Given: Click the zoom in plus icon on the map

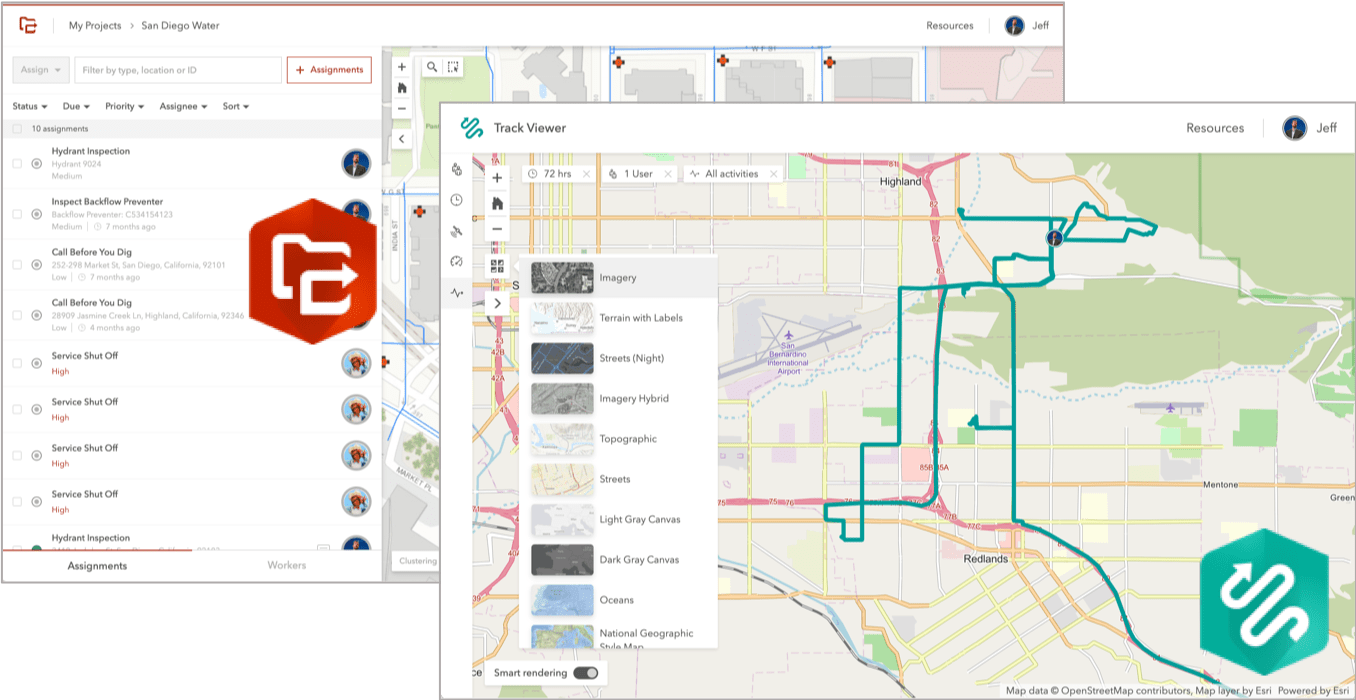Looking at the screenshot, I should 497,177.
